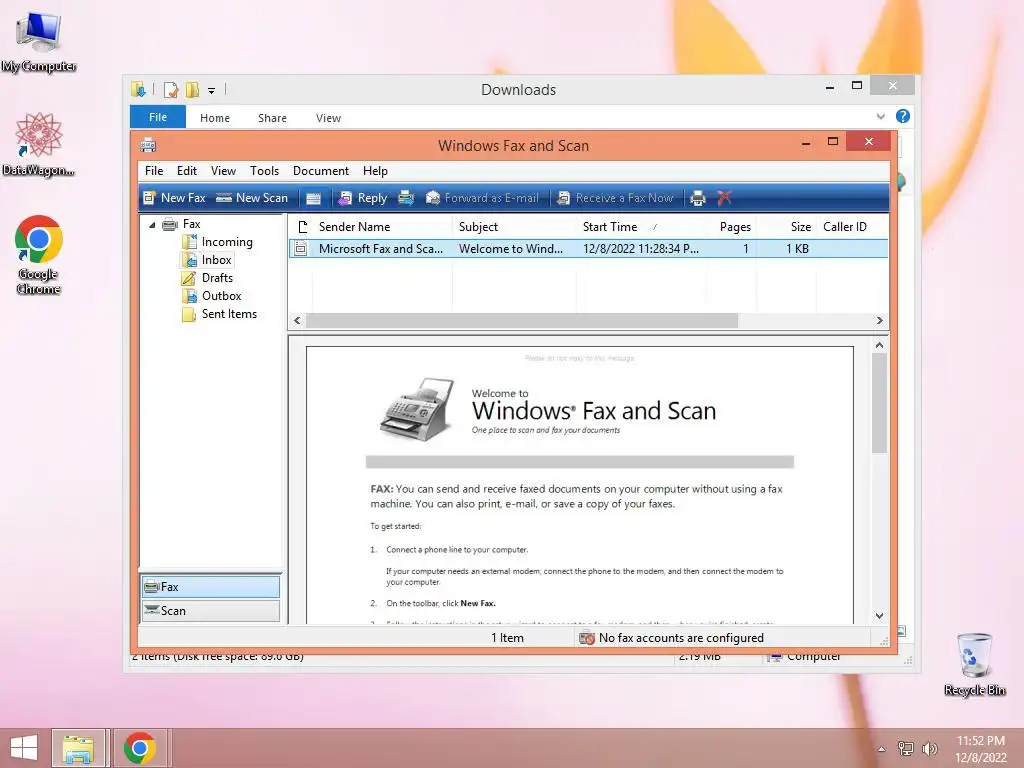
Task: Click Properties icon in Downloads title bar
Action: click(170, 89)
